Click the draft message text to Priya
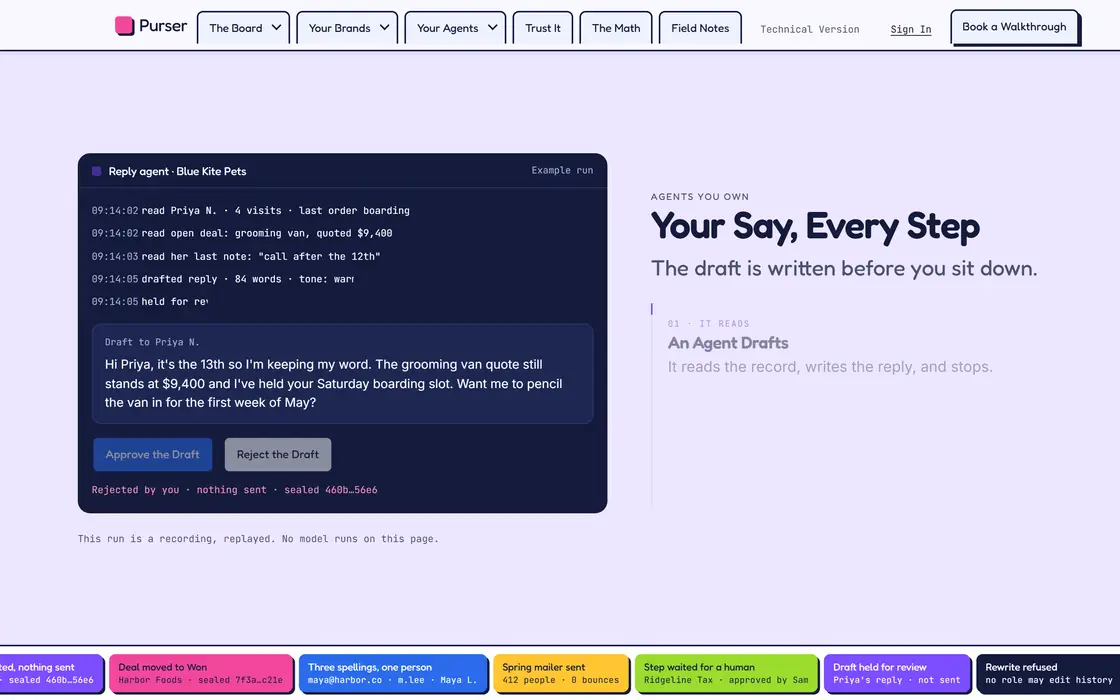 [334, 384]
